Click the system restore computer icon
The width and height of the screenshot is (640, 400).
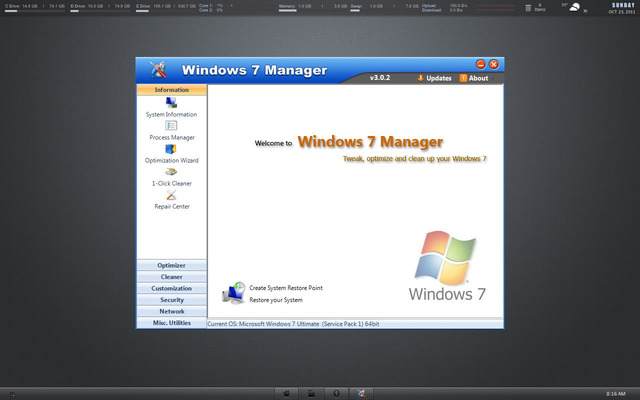(x=234, y=293)
